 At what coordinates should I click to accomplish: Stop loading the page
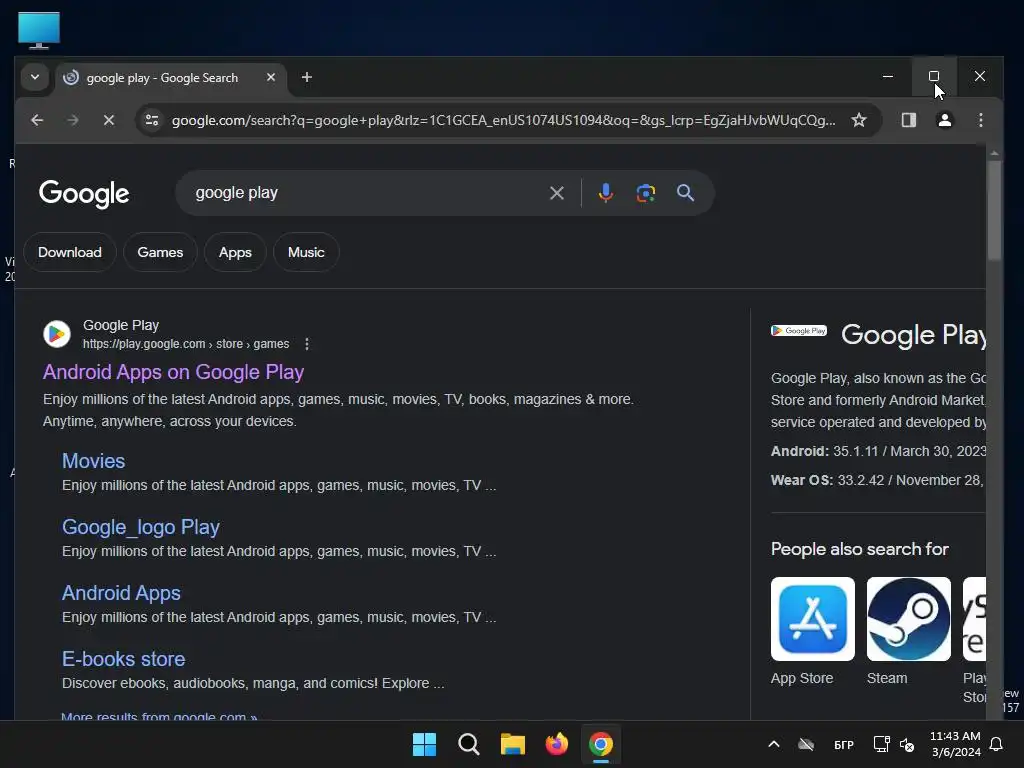109,120
